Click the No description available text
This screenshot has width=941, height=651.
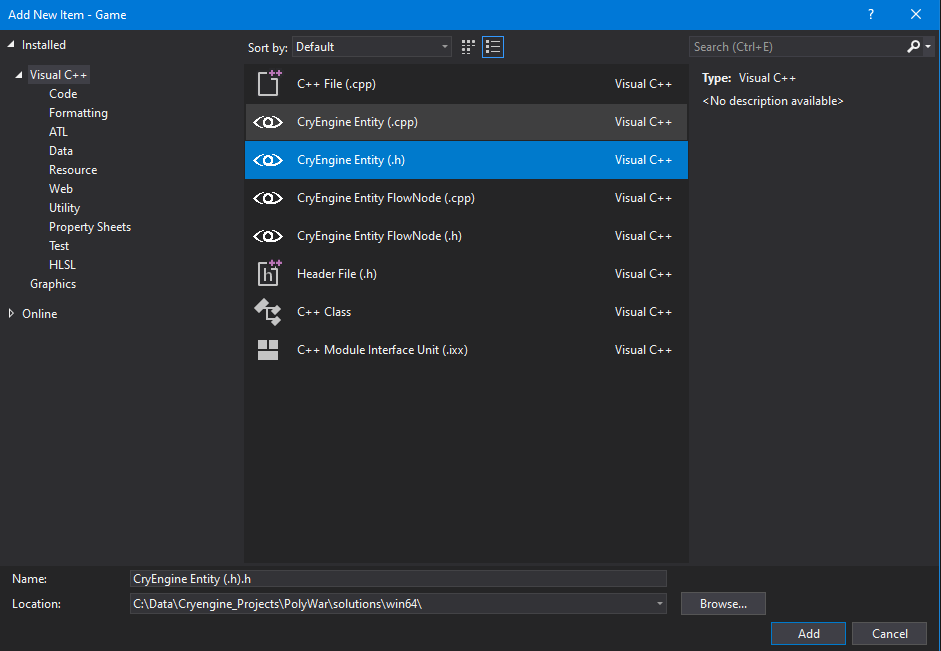click(773, 101)
